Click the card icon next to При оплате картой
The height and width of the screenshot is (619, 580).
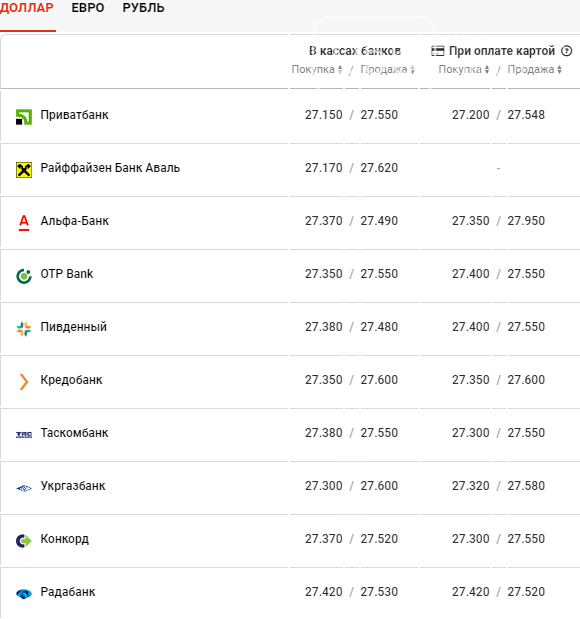[x=437, y=51]
